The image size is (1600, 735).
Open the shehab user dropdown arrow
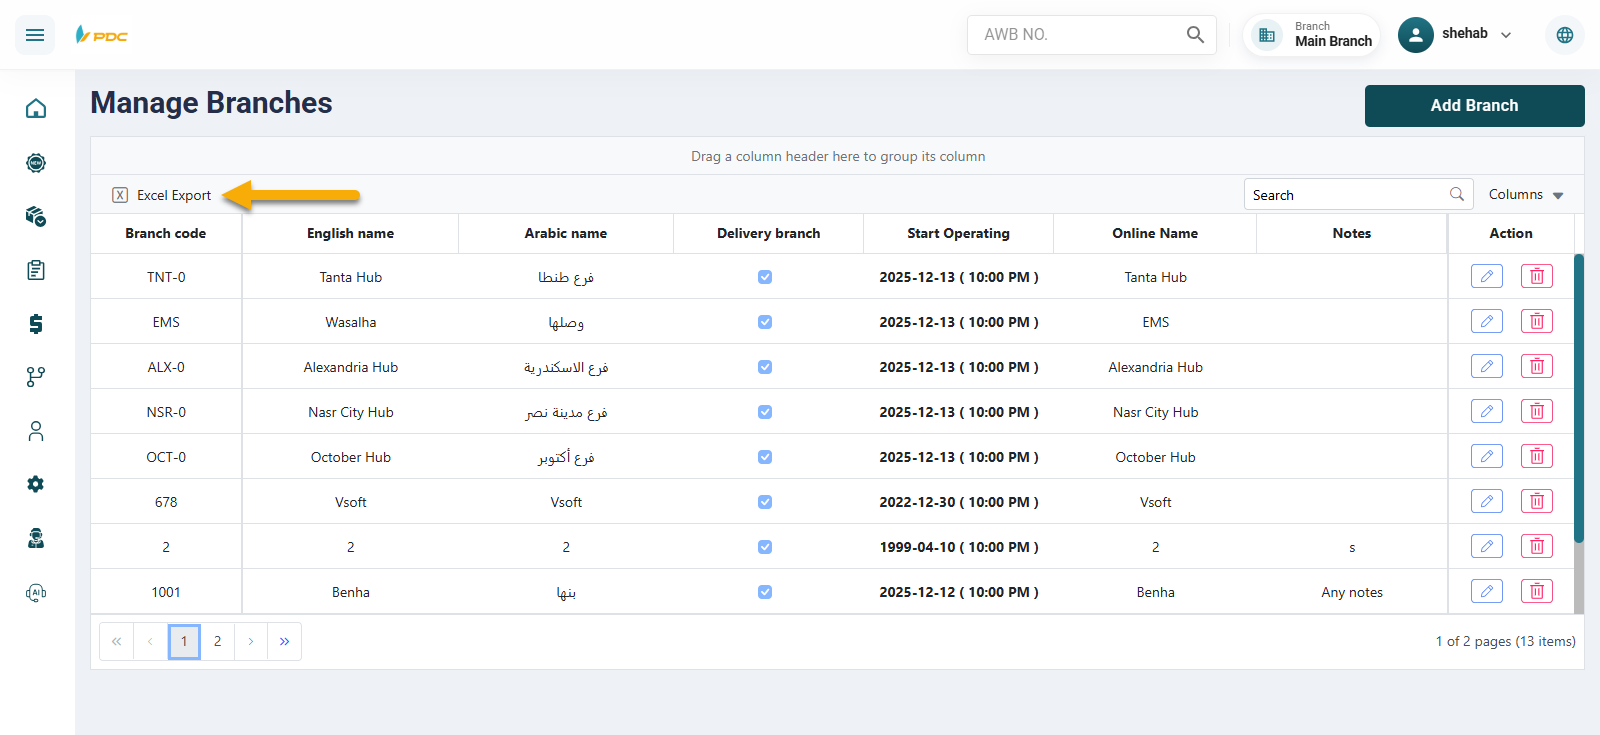click(1506, 35)
